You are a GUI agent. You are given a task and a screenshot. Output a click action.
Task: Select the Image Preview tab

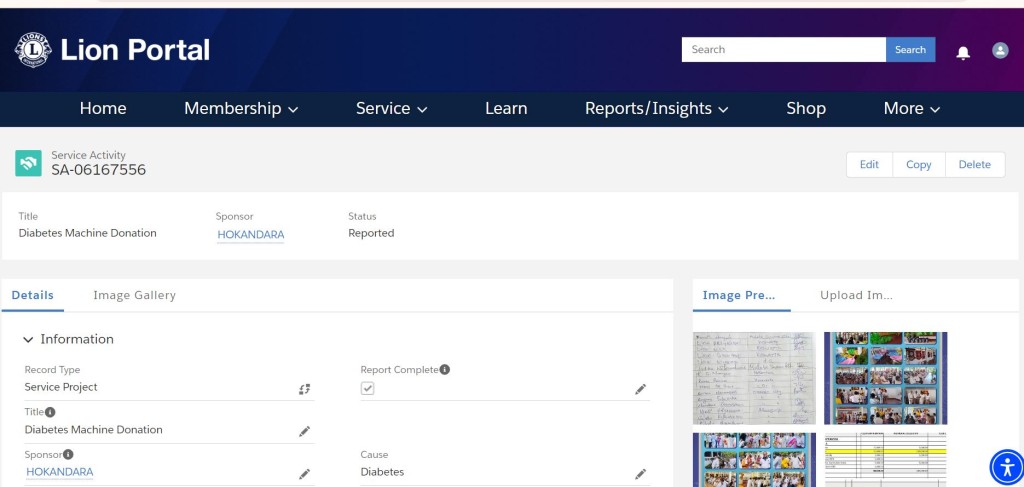[x=739, y=295]
